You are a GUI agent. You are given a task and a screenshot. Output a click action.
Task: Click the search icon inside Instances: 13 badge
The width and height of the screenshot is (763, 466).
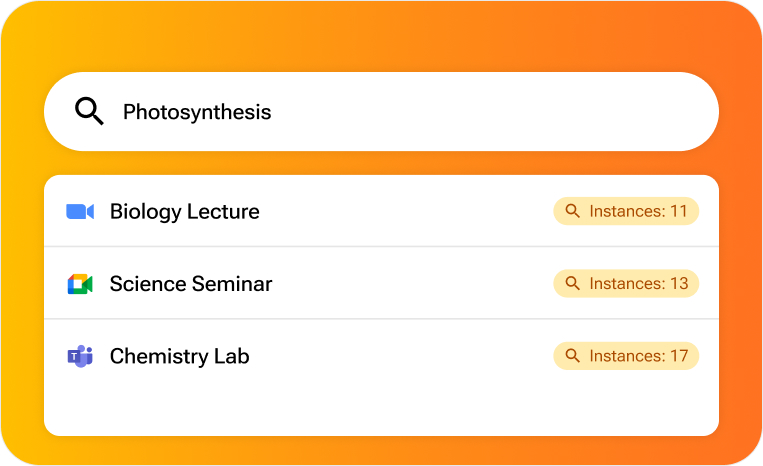[x=573, y=283]
